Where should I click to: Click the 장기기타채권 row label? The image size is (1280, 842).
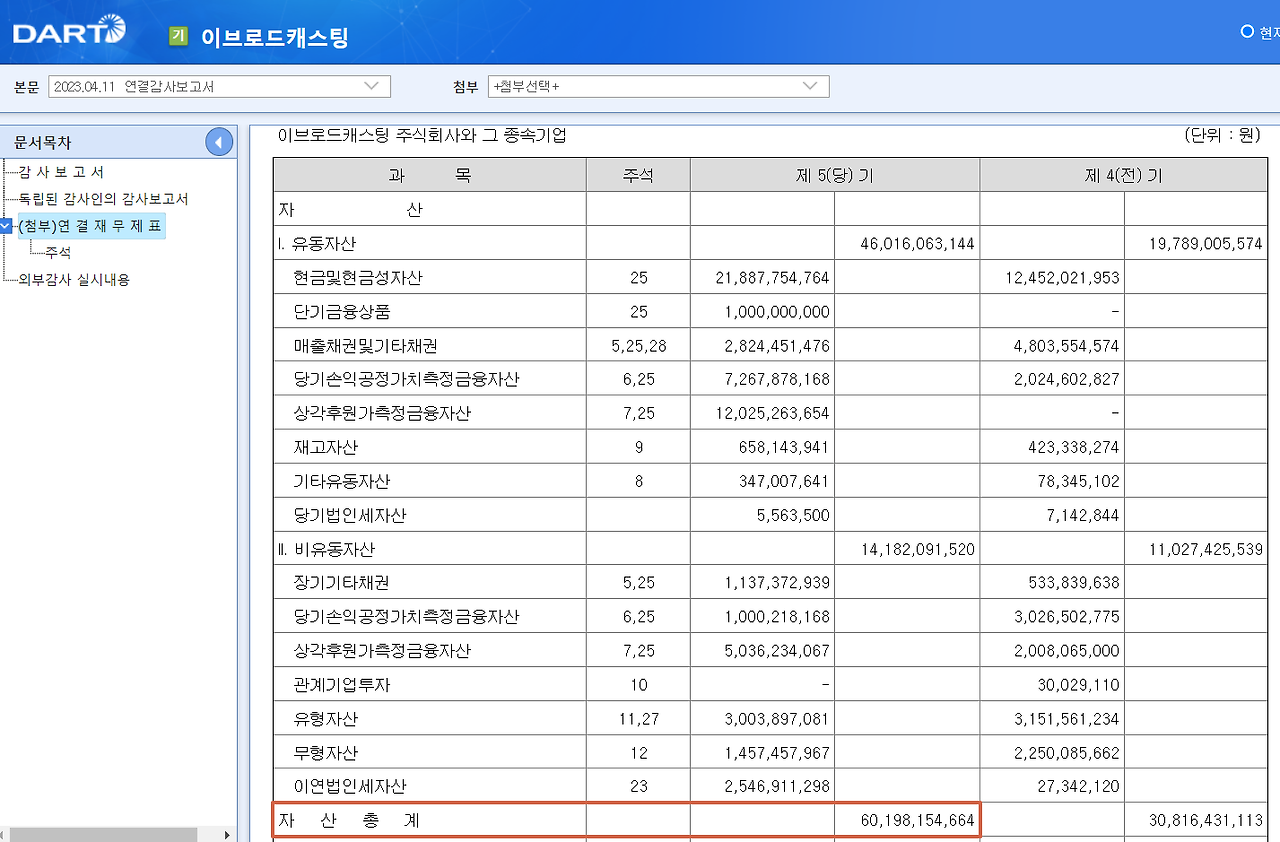[341, 583]
